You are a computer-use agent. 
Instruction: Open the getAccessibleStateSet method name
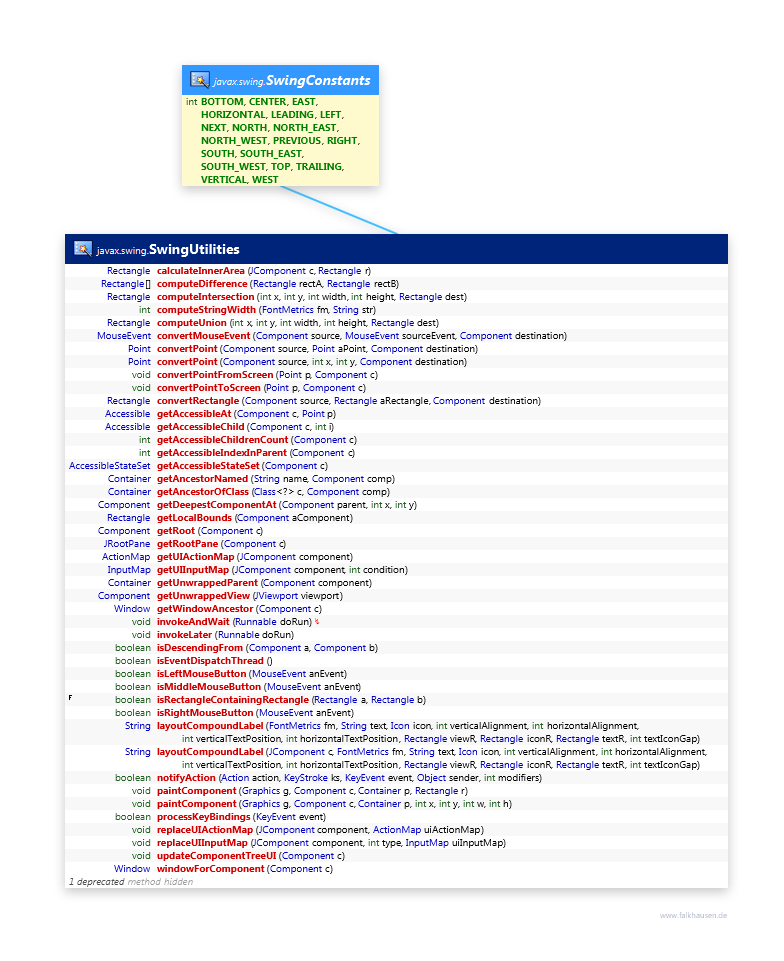208,466
